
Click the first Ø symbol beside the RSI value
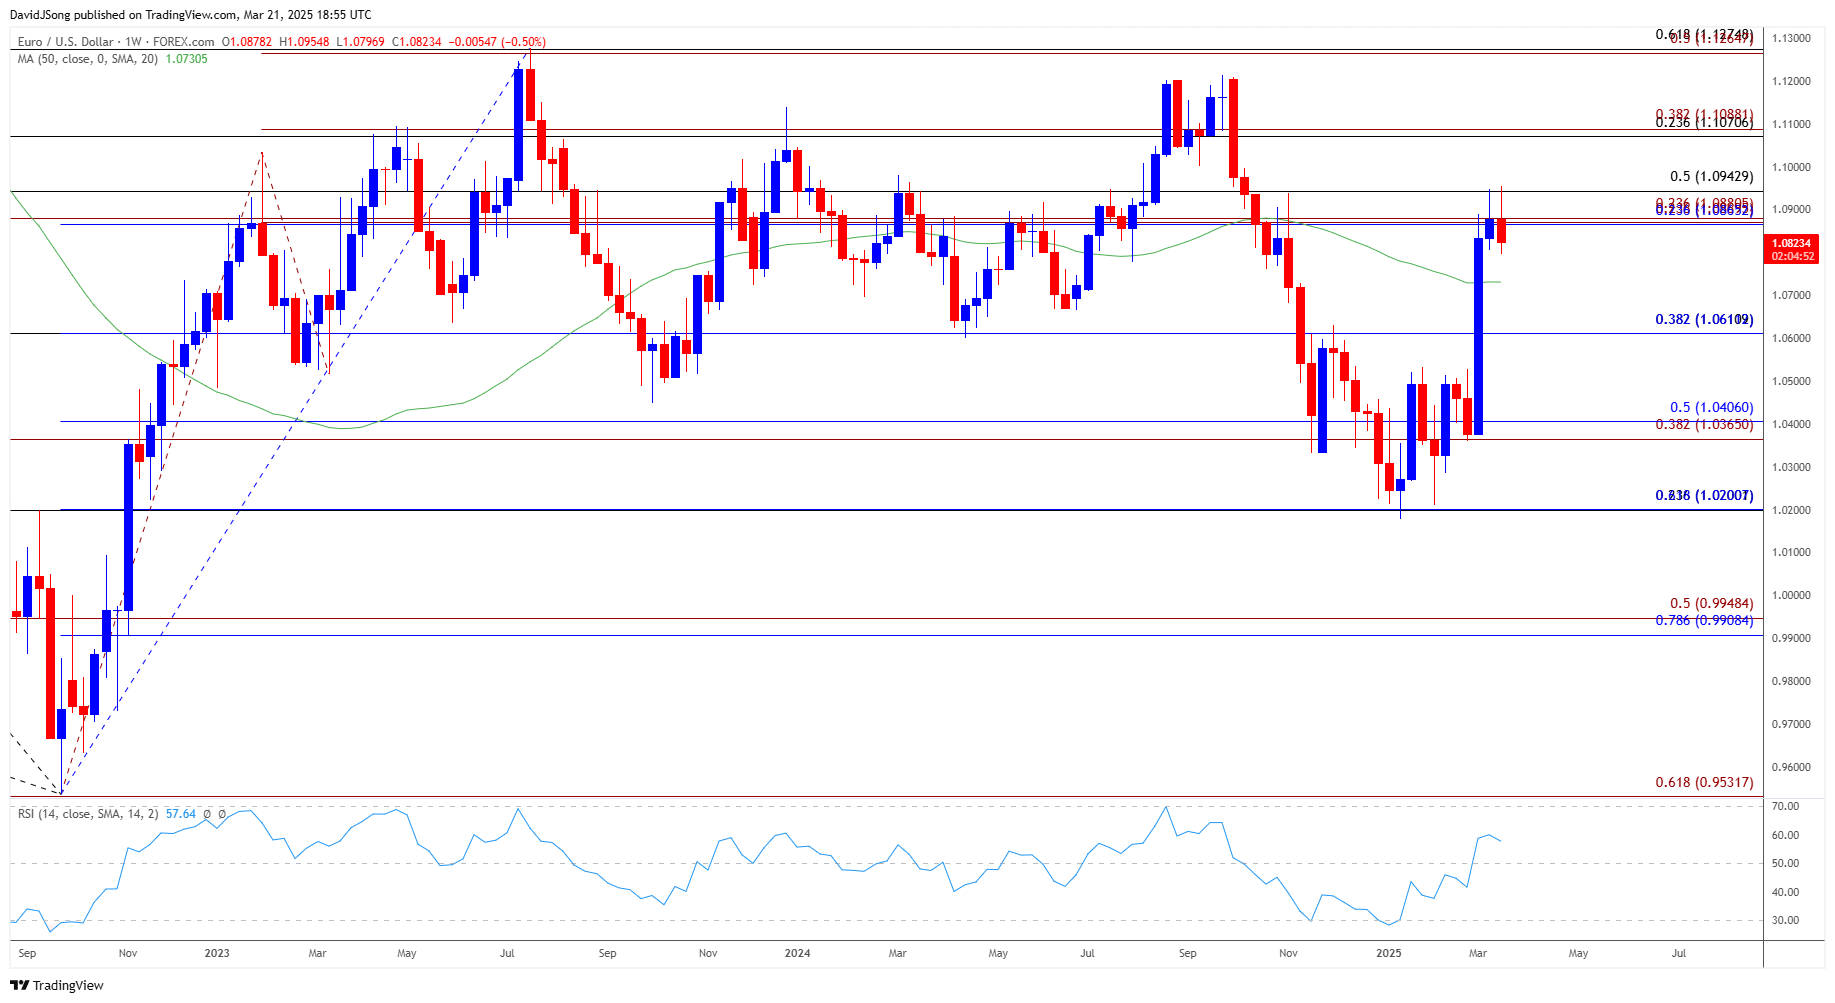coord(208,814)
